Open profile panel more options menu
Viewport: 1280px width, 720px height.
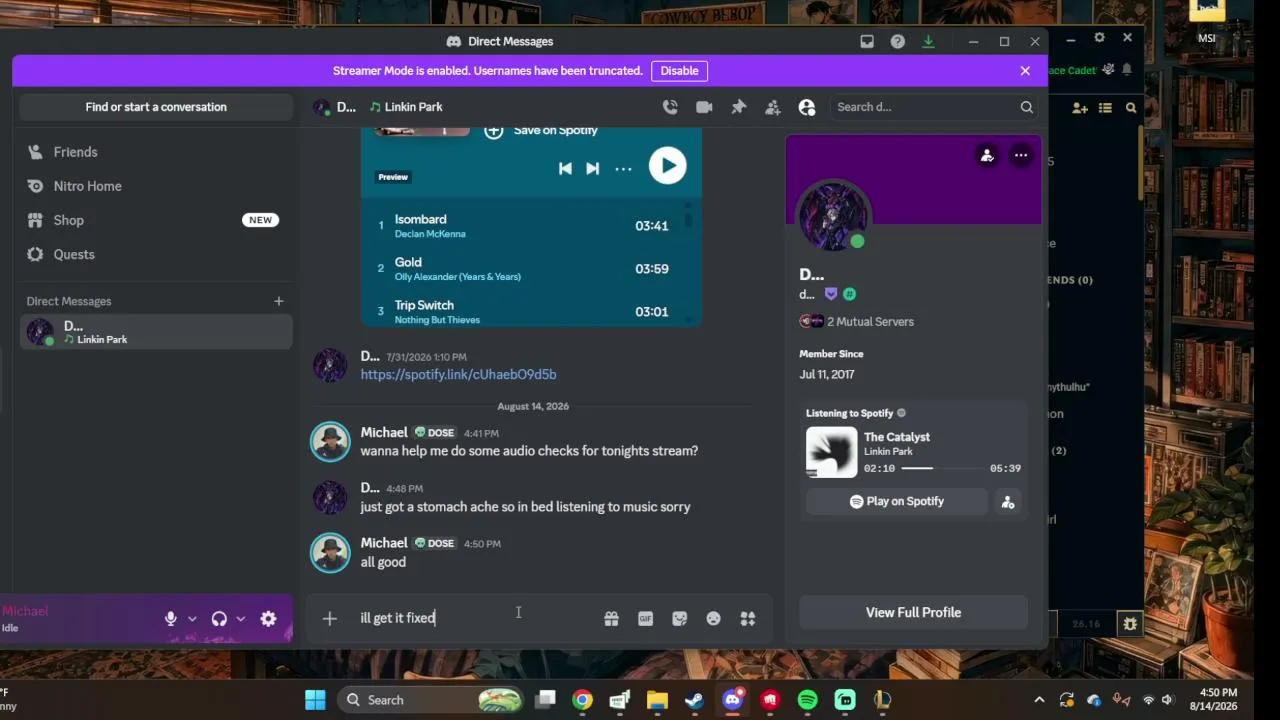coord(1021,155)
